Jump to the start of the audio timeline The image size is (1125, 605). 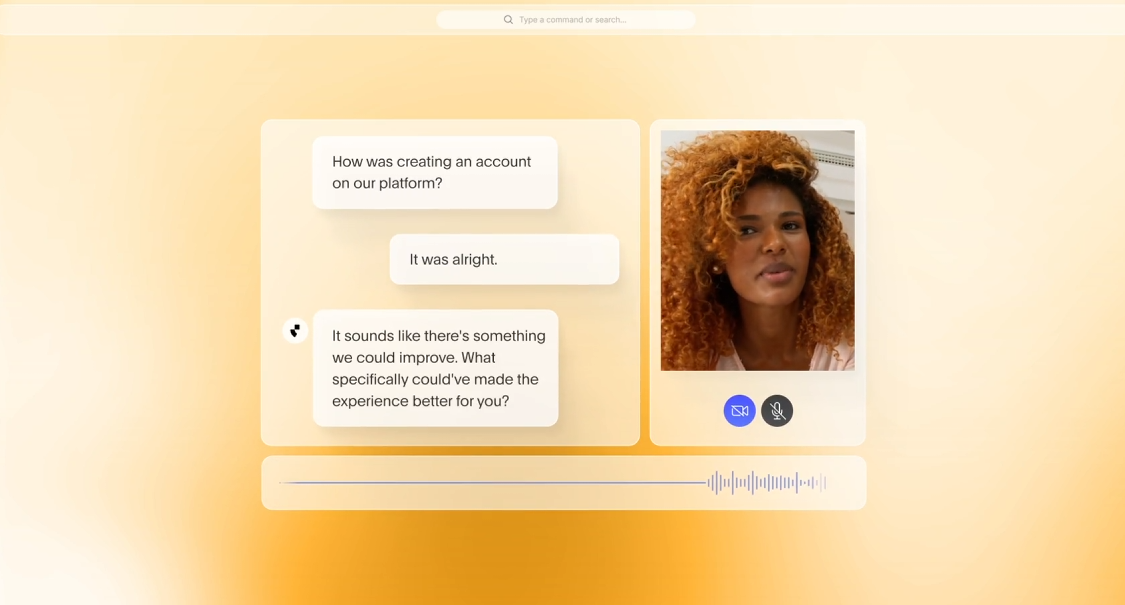(x=281, y=483)
